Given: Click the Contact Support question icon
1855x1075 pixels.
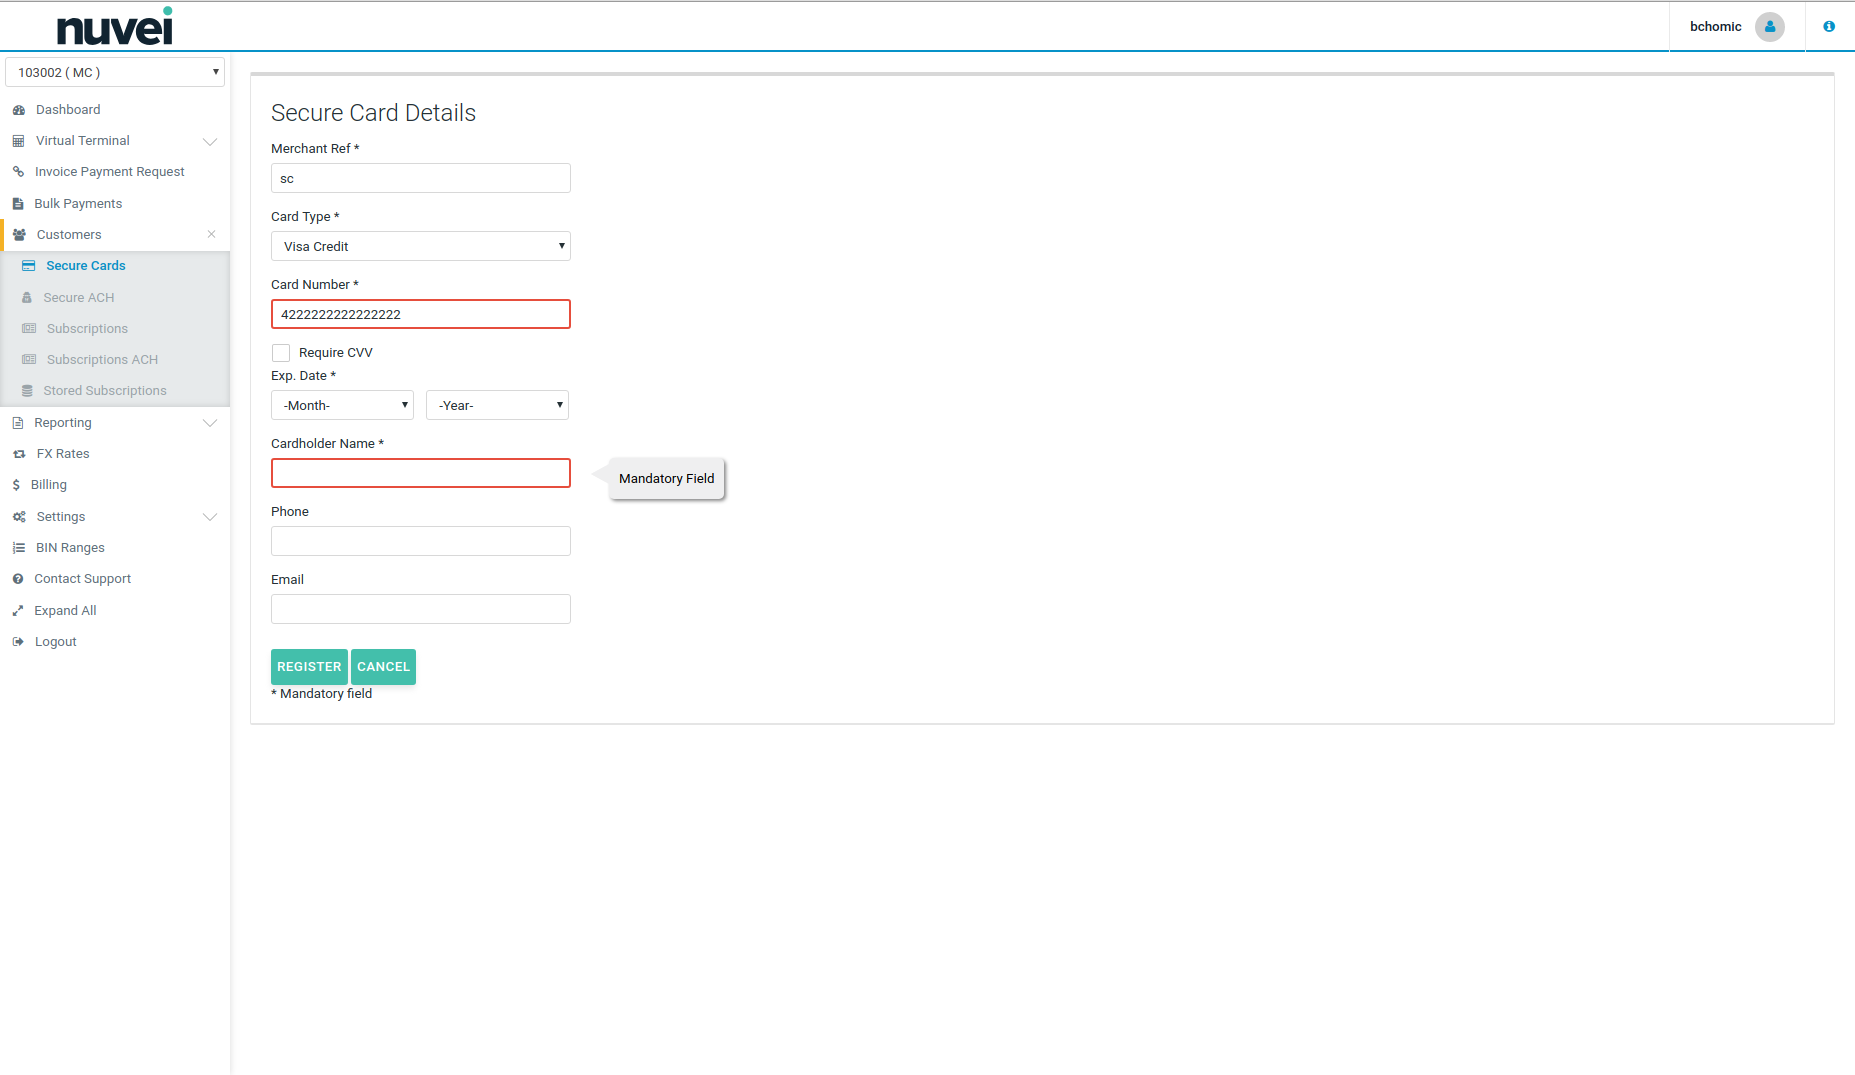Looking at the screenshot, I should [18, 579].
